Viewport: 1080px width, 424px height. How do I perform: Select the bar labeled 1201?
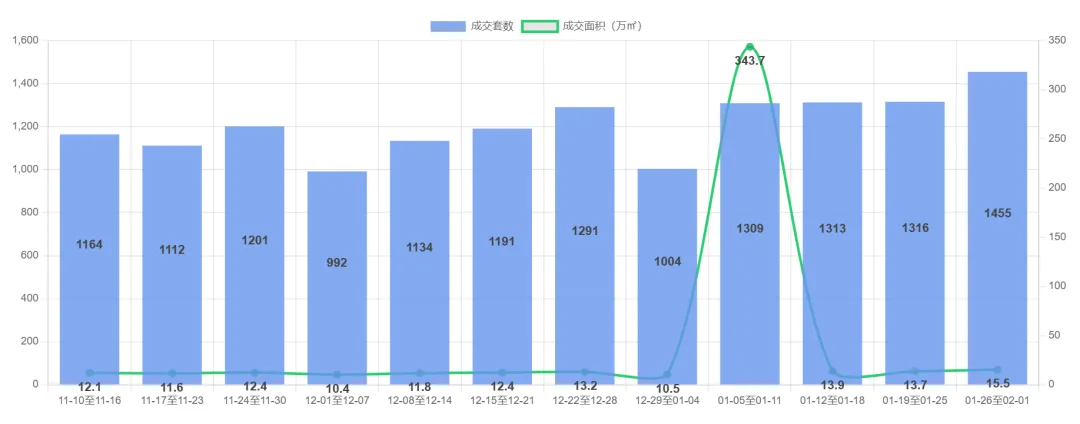(255, 255)
